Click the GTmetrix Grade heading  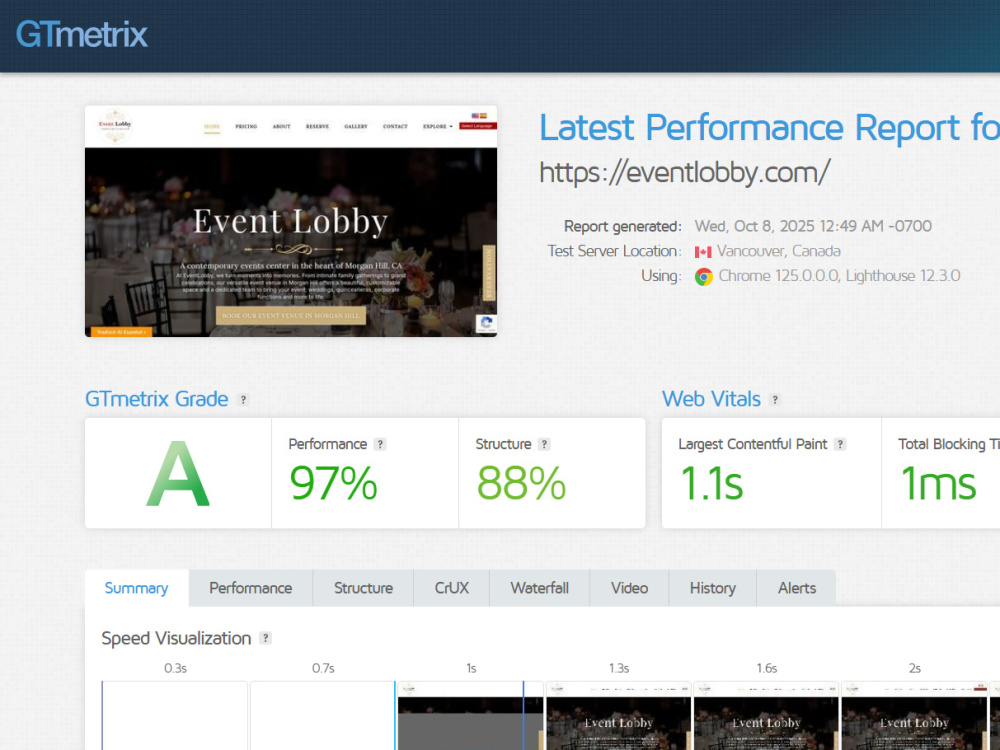(x=156, y=399)
